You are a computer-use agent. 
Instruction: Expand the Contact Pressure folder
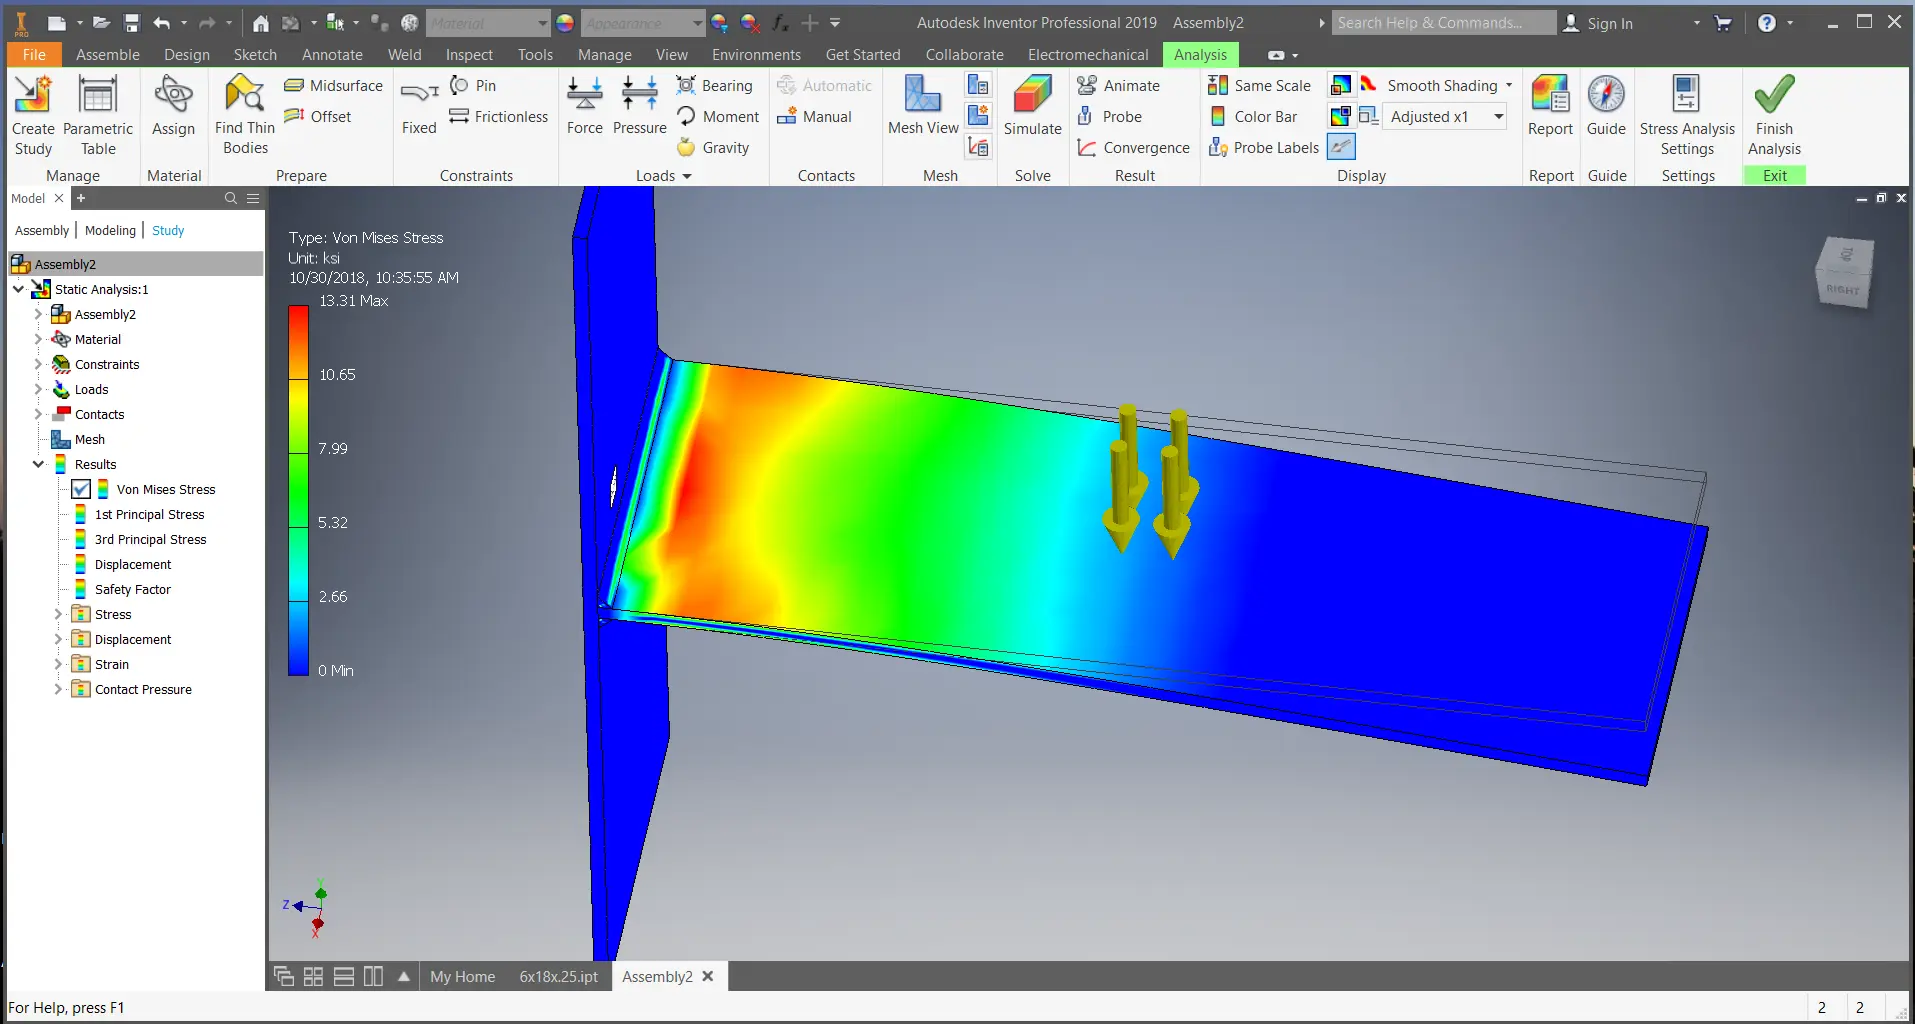[59, 689]
